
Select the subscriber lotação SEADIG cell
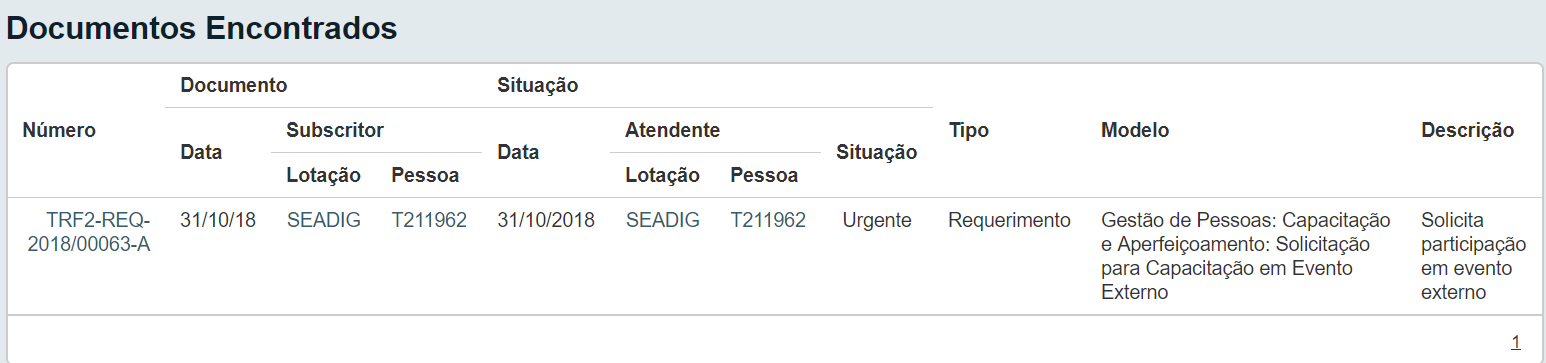323,220
